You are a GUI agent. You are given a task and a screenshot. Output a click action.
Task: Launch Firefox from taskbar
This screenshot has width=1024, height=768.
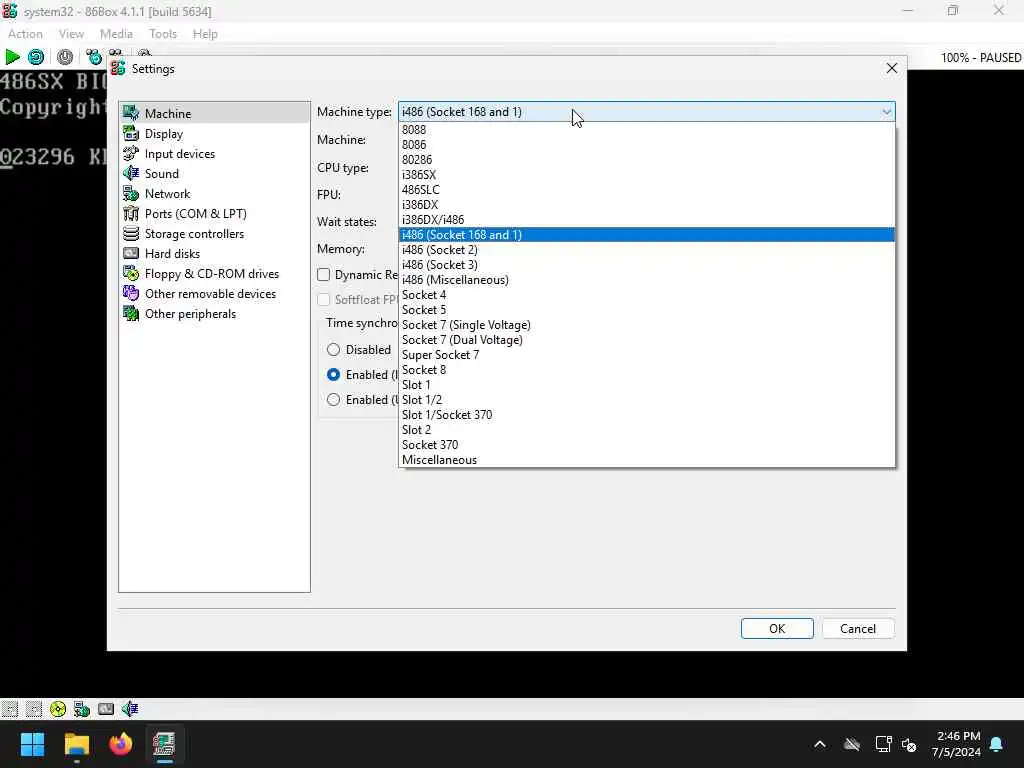click(x=121, y=744)
